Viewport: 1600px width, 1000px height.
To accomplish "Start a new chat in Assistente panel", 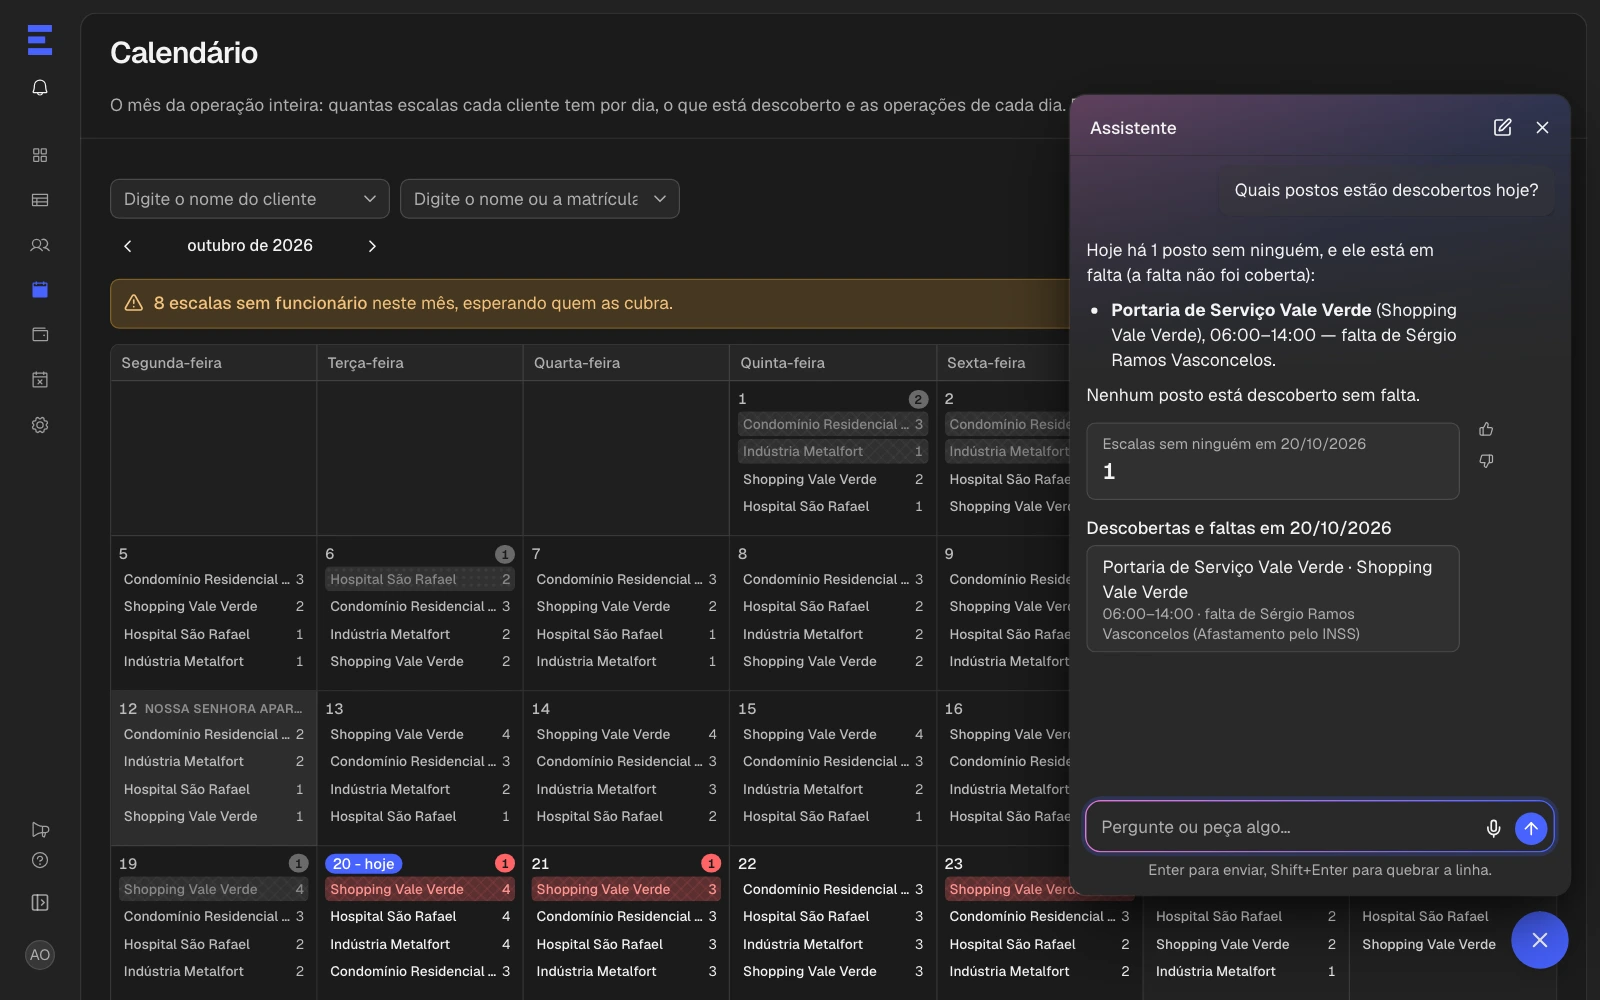I will (x=1502, y=127).
